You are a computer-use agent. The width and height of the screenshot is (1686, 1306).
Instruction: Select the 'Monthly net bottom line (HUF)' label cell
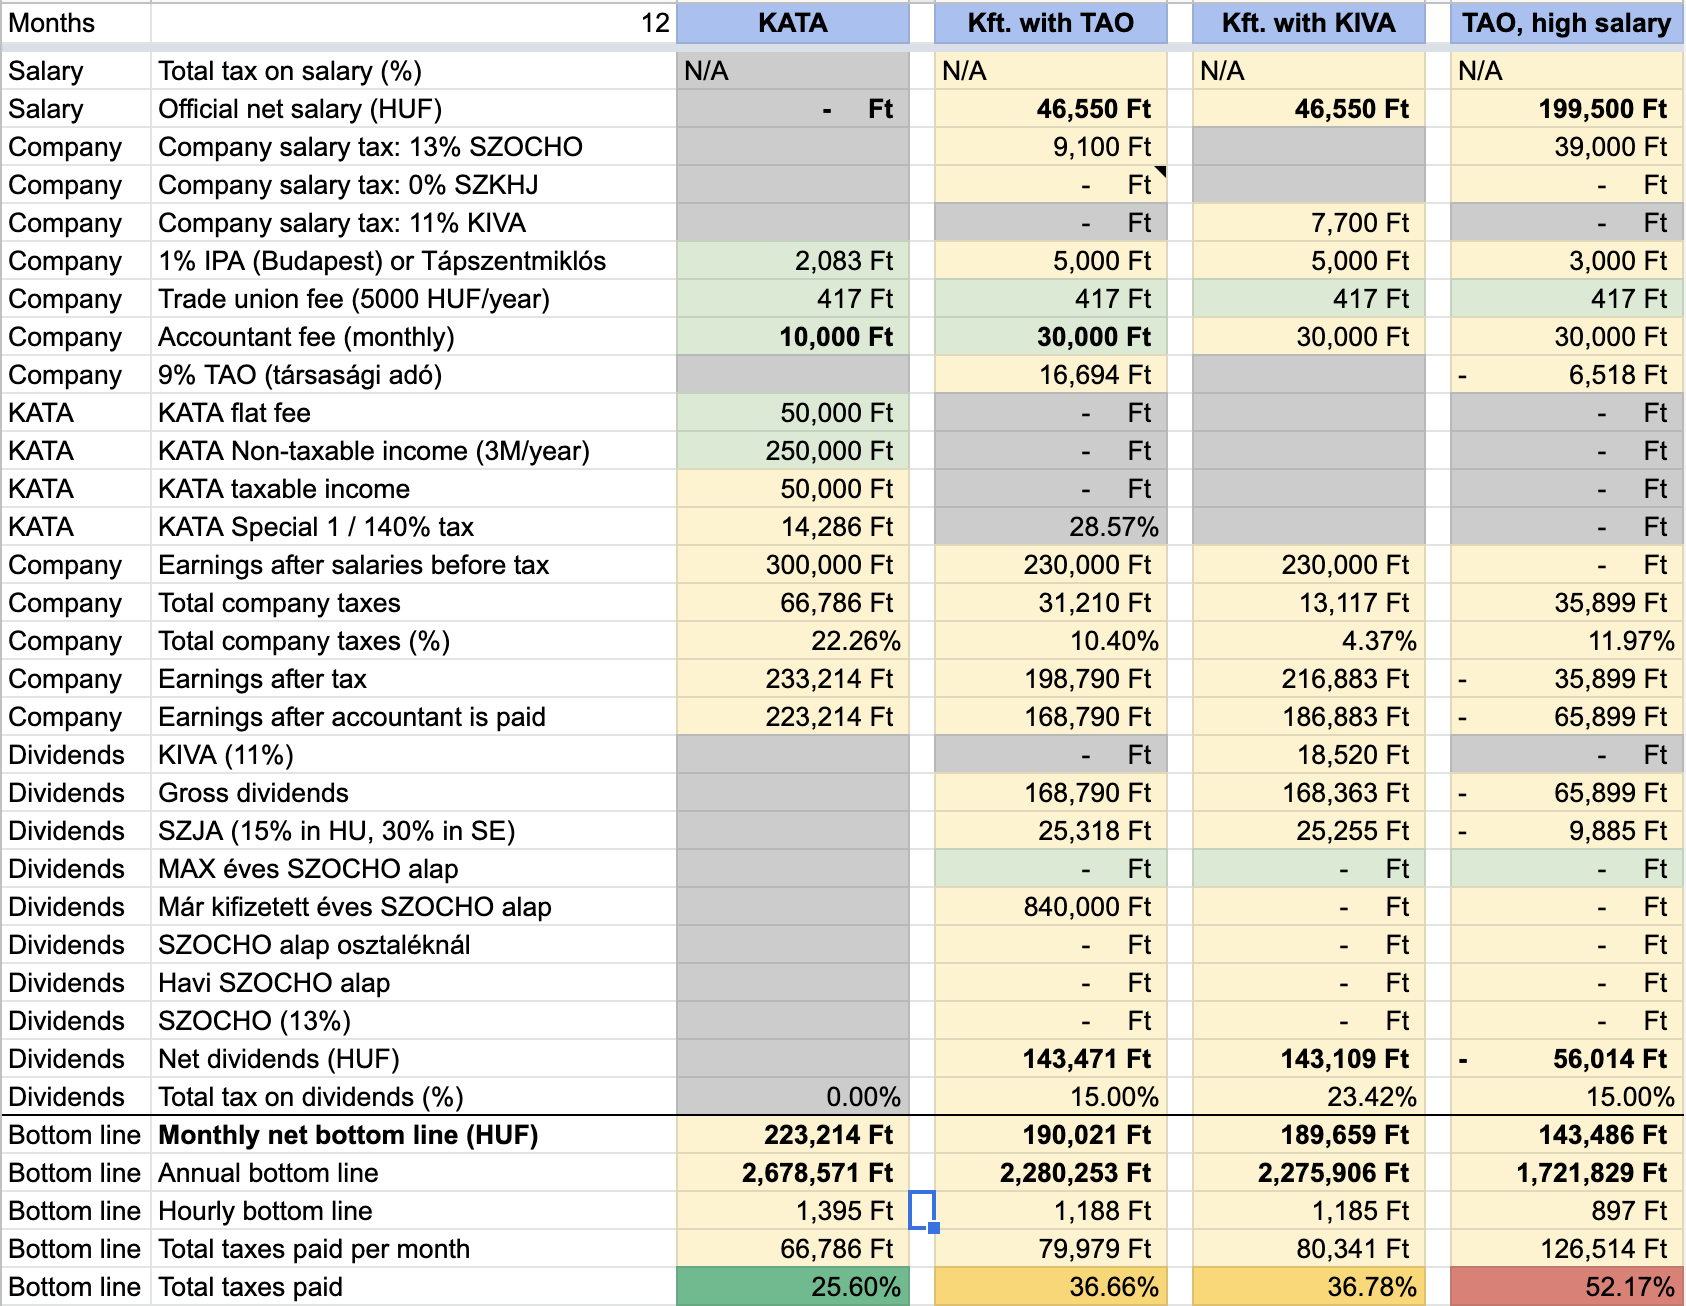coord(413,1135)
